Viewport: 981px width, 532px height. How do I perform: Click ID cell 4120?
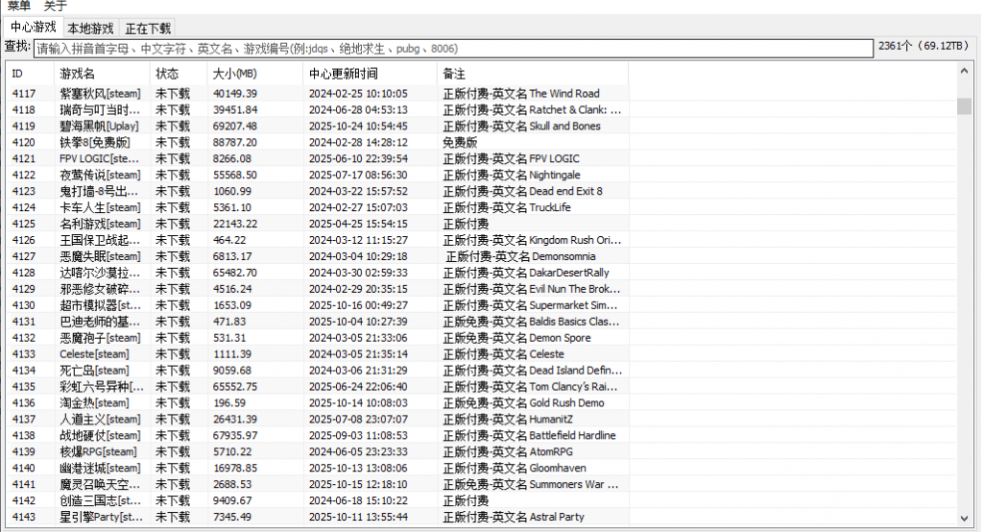24,142
